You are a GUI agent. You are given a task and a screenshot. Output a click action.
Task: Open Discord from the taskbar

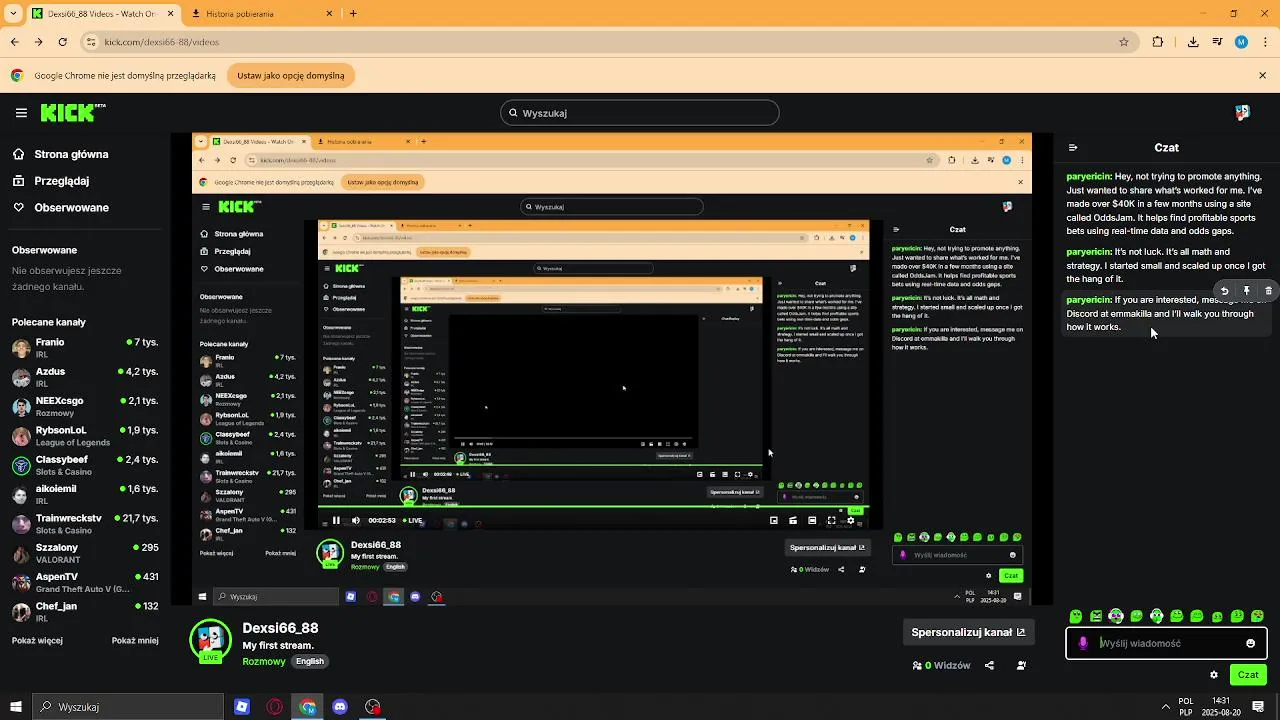tap(340, 707)
